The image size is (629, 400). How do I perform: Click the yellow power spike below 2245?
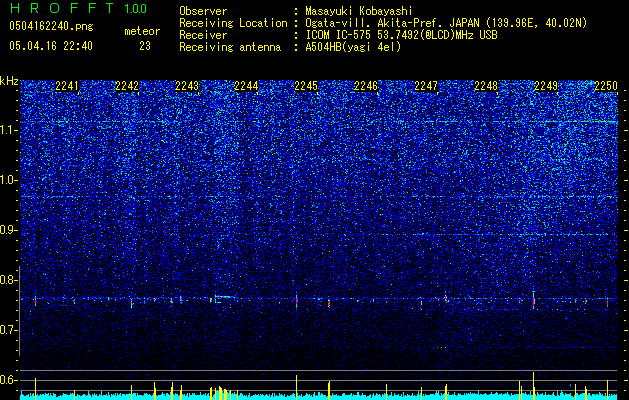coord(296,387)
